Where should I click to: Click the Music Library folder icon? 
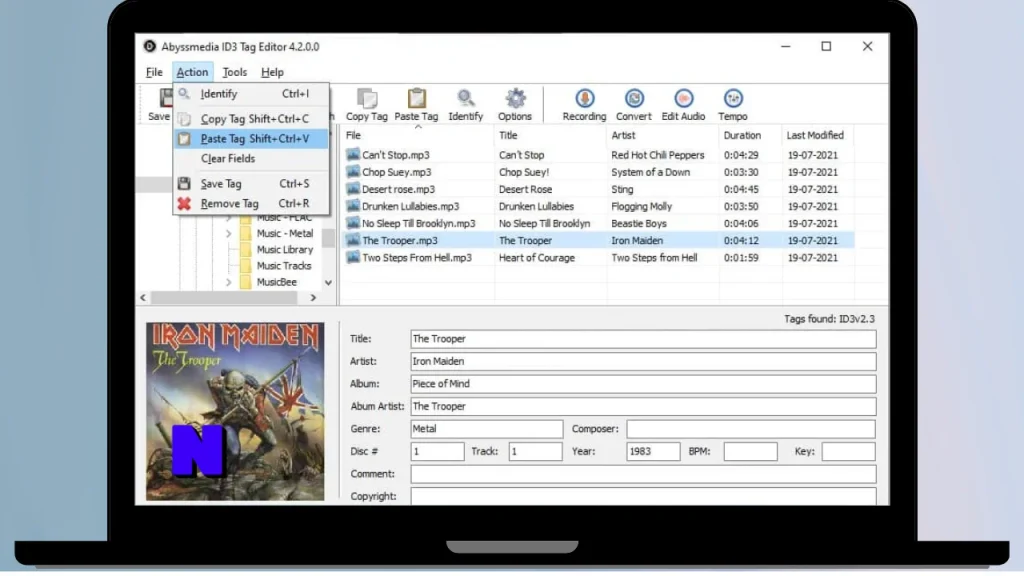246,249
